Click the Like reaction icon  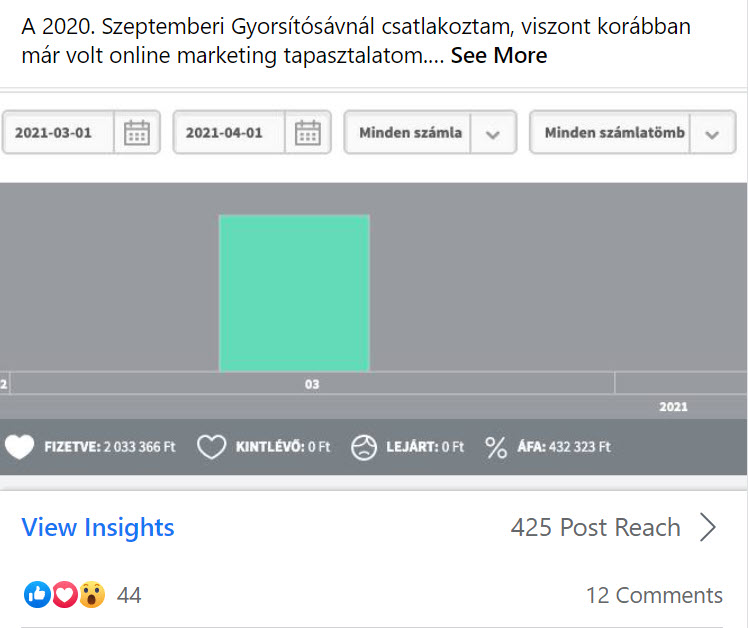[x=37, y=595]
